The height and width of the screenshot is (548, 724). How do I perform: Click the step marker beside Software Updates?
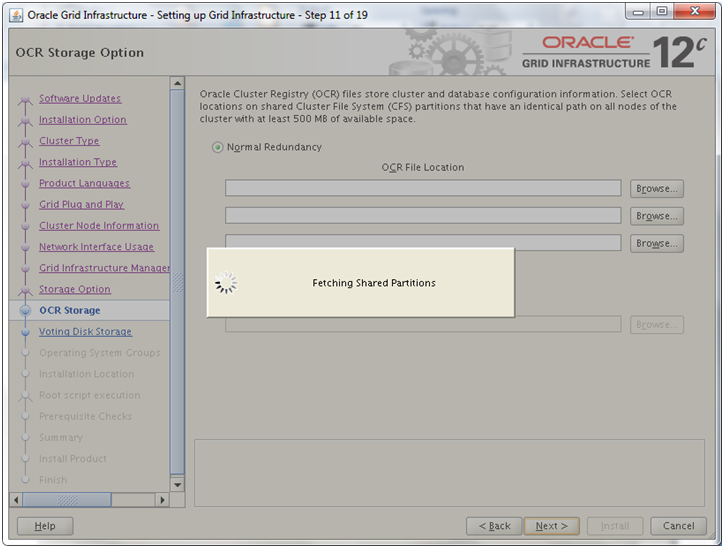25,99
